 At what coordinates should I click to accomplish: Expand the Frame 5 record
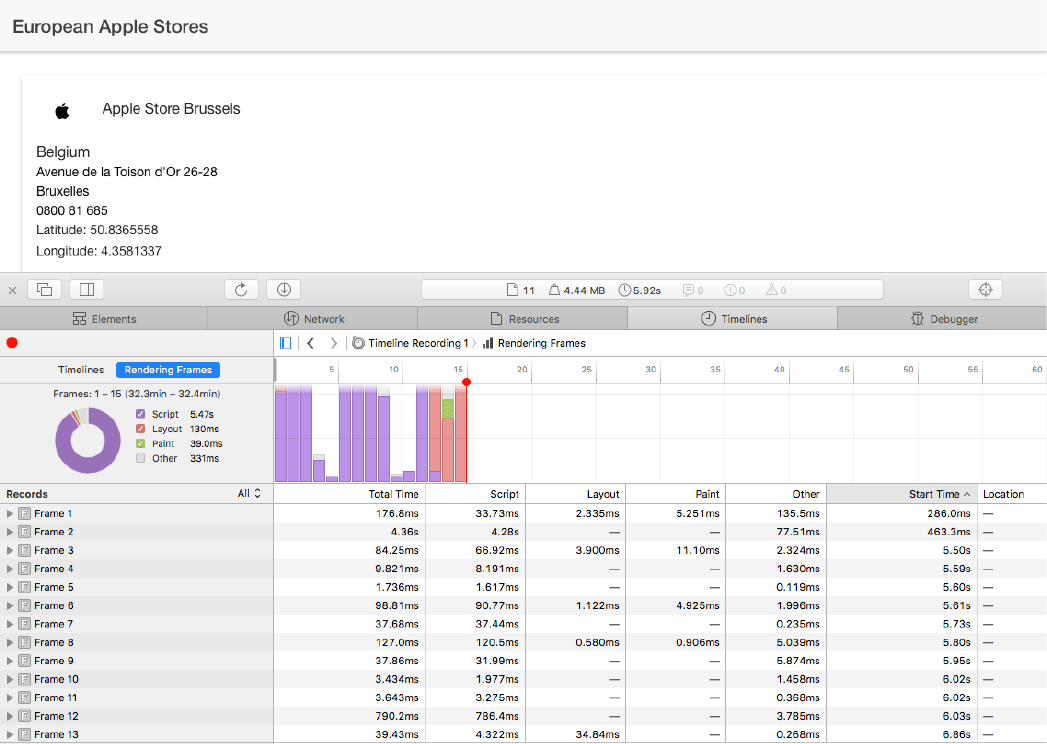[x=9, y=587]
